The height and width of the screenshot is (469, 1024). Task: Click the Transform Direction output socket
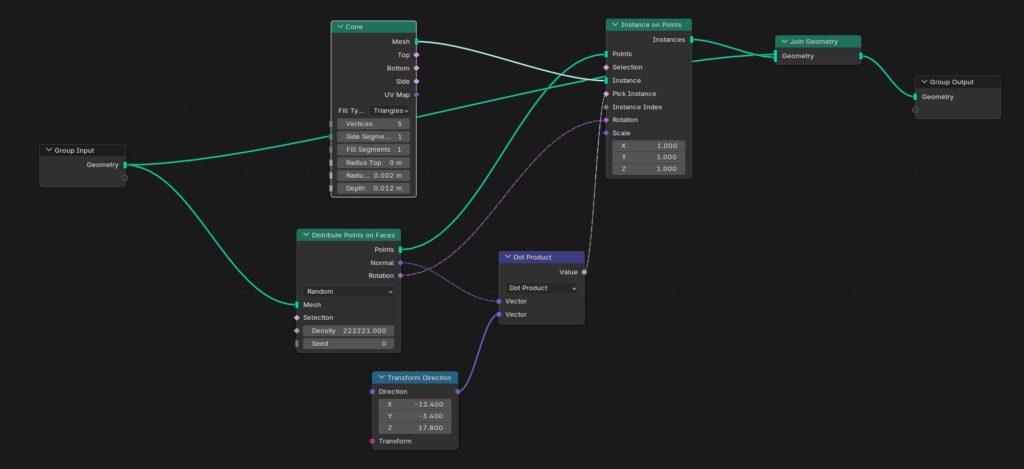(x=457, y=391)
